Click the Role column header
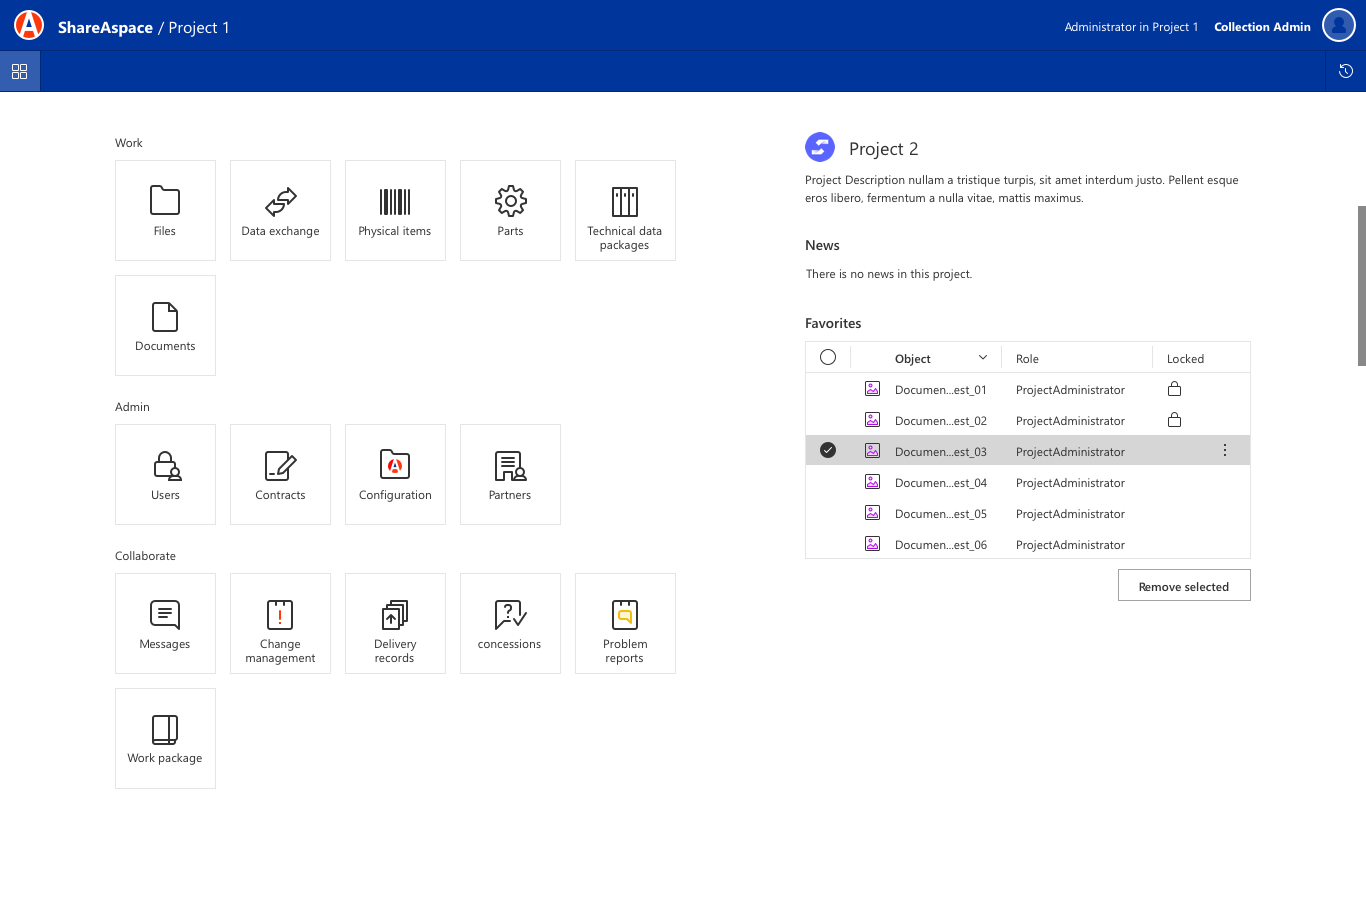This screenshot has width=1366, height=901. point(1027,359)
